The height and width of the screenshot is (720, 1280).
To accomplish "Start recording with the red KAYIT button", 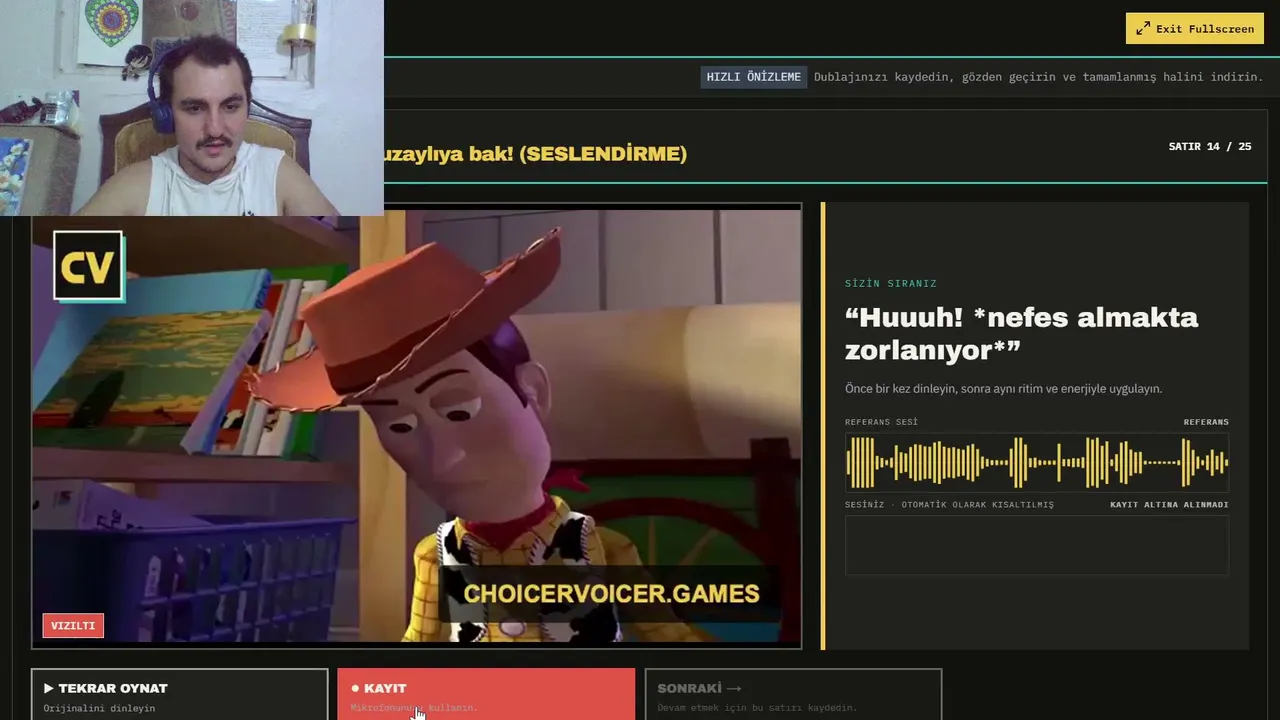I will [486, 694].
